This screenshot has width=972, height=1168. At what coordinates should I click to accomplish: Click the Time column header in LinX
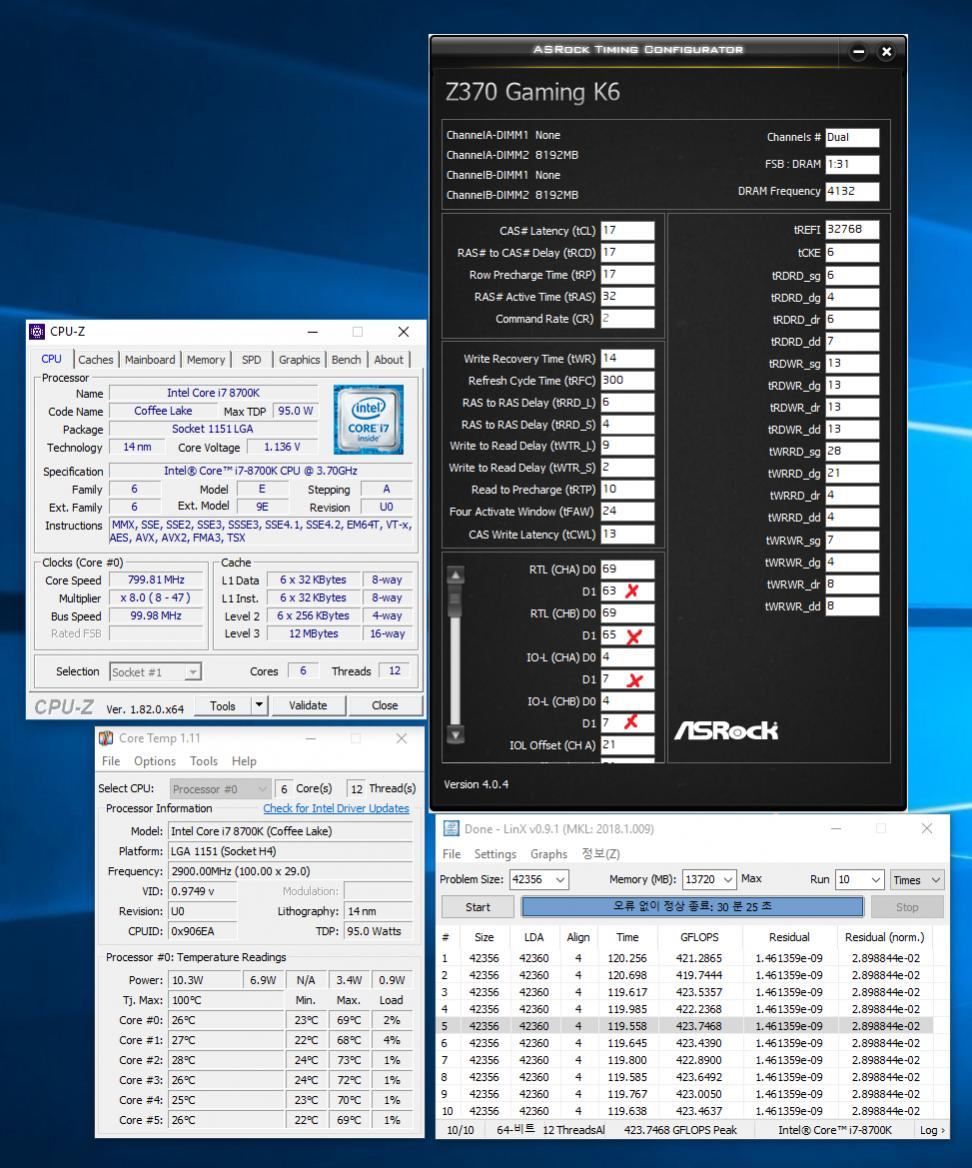pos(627,937)
